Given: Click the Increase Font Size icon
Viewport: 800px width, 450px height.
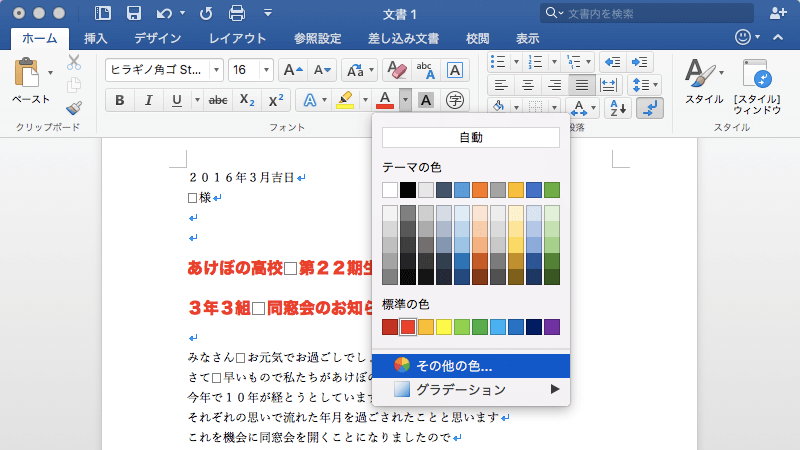Looking at the screenshot, I should 292,70.
